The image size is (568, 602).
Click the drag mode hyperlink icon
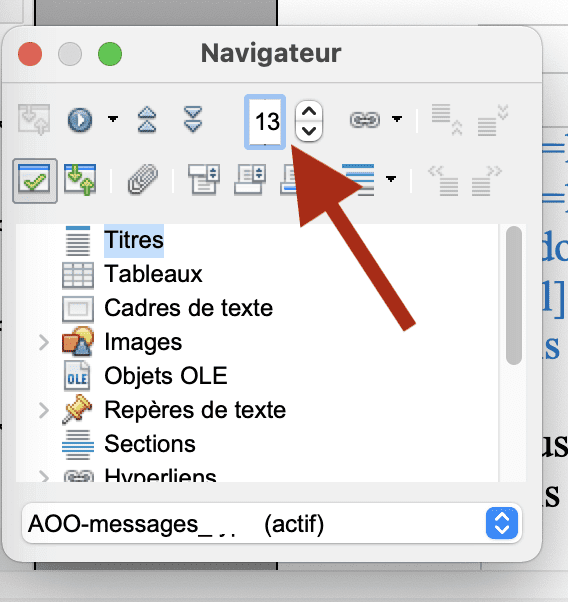[365, 120]
